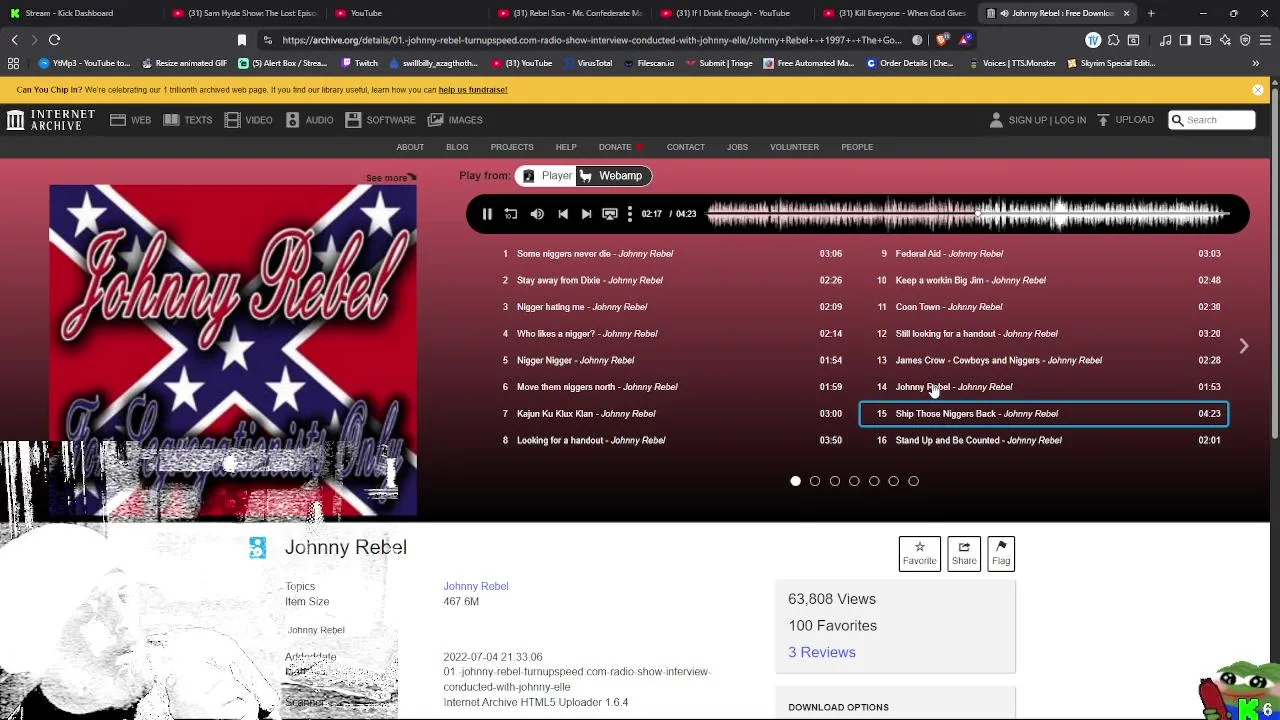The height and width of the screenshot is (720, 1280).
Task: Play track 16 Stand Up and Be Counted
Action: 1044,440
